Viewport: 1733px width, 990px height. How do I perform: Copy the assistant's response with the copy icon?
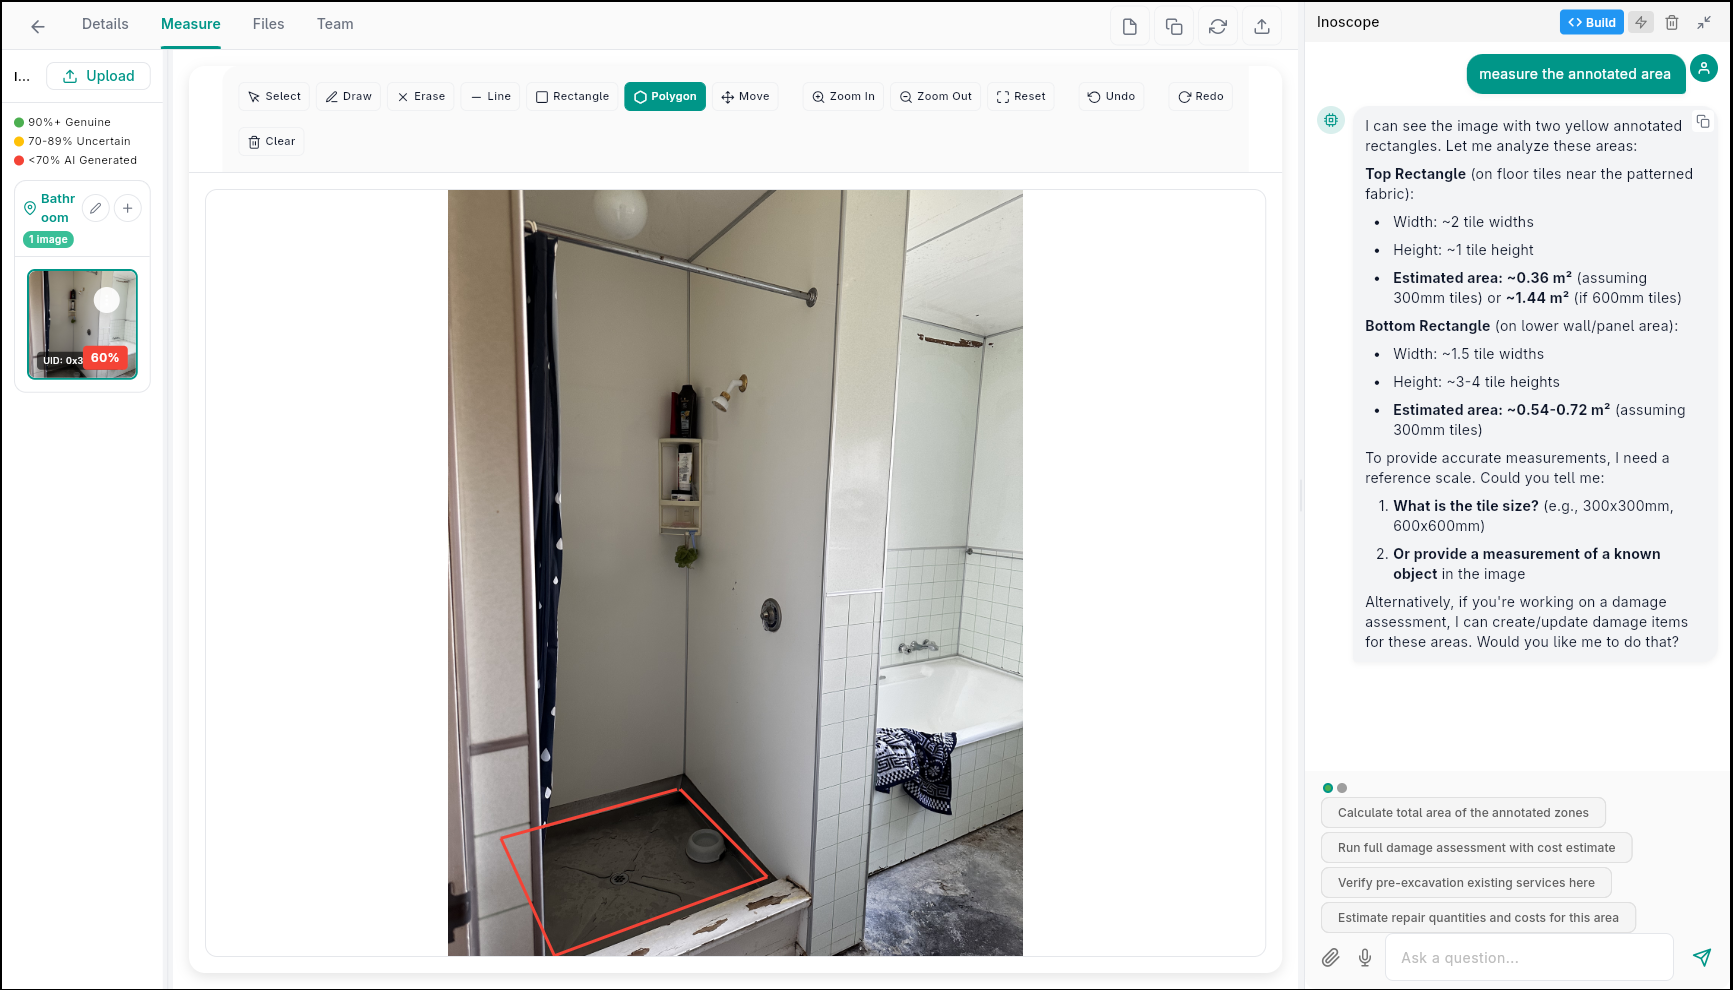[1704, 120]
